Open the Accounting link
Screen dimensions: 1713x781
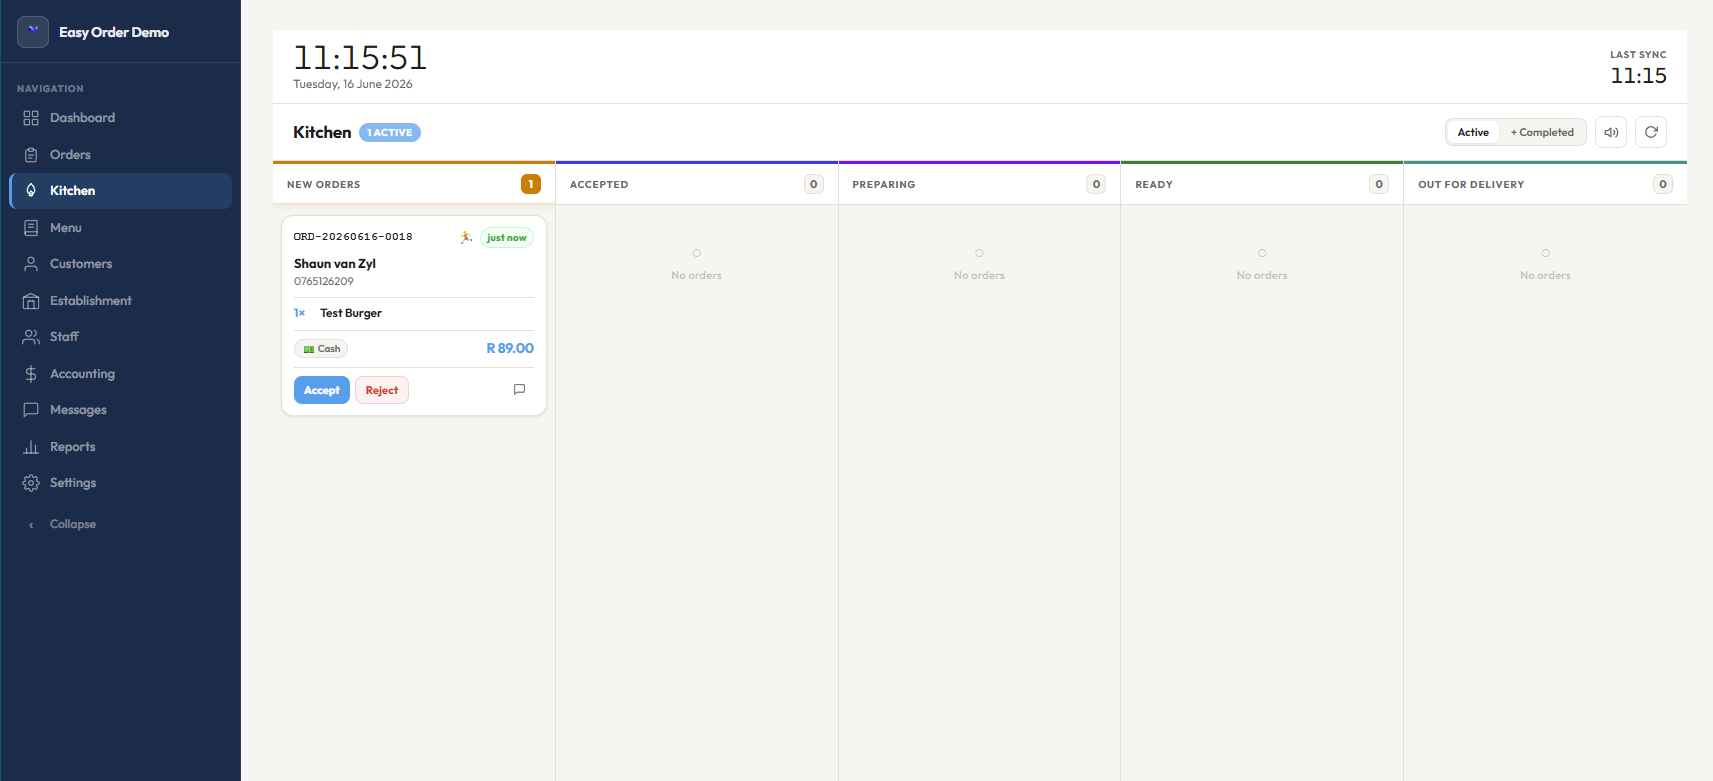[x=120, y=374]
